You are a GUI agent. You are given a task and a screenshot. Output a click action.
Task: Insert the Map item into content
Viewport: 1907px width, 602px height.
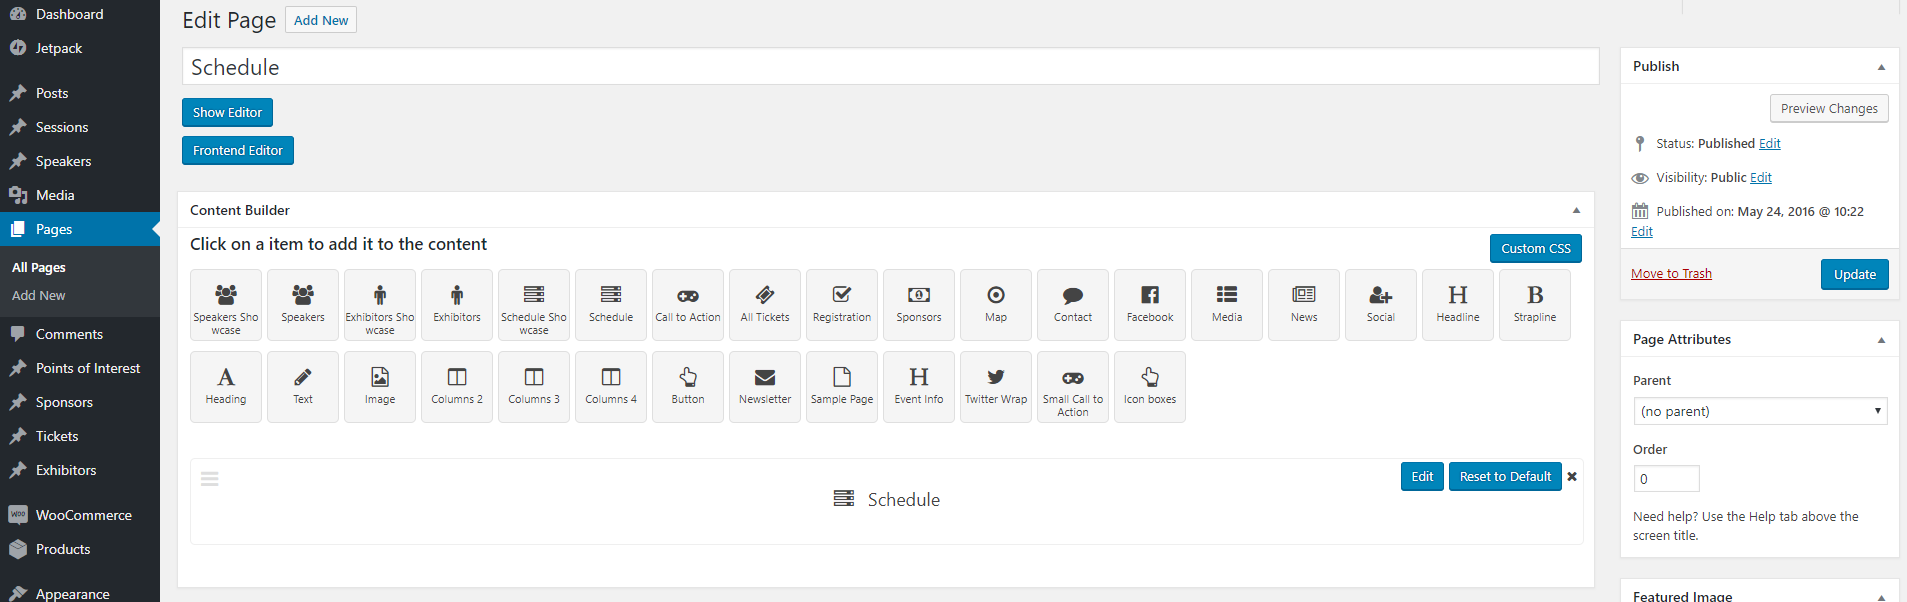[996, 305]
